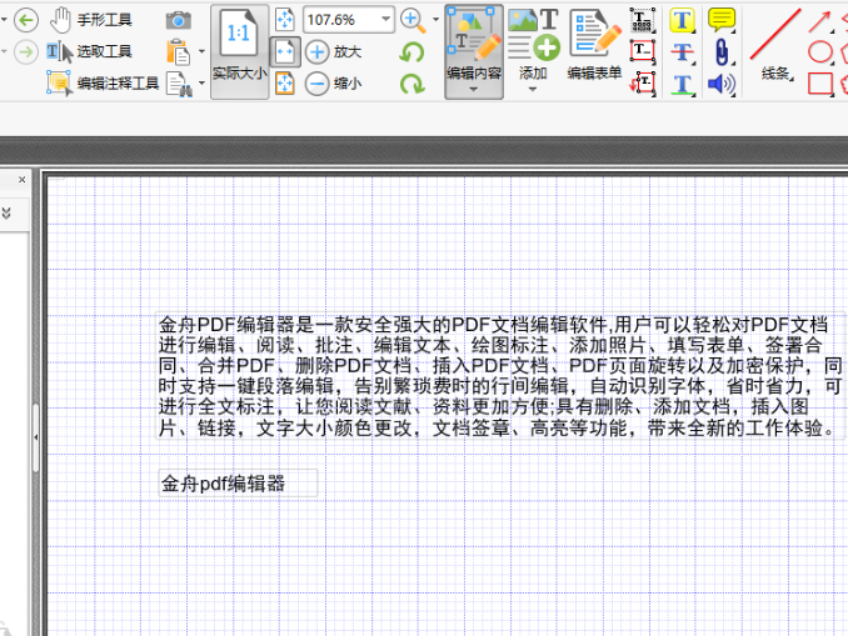Viewport: 848px width, 636px height.
Task: Toggle the 编辑内容 edit content tool
Action: pyautogui.click(x=474, y=45)
